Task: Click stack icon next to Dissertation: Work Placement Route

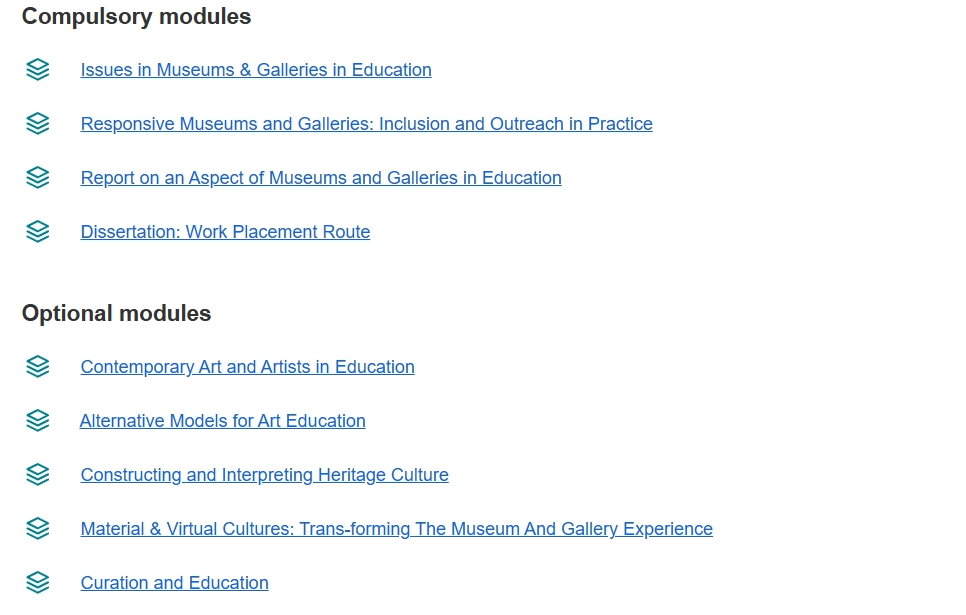Action: click(38, 232)
